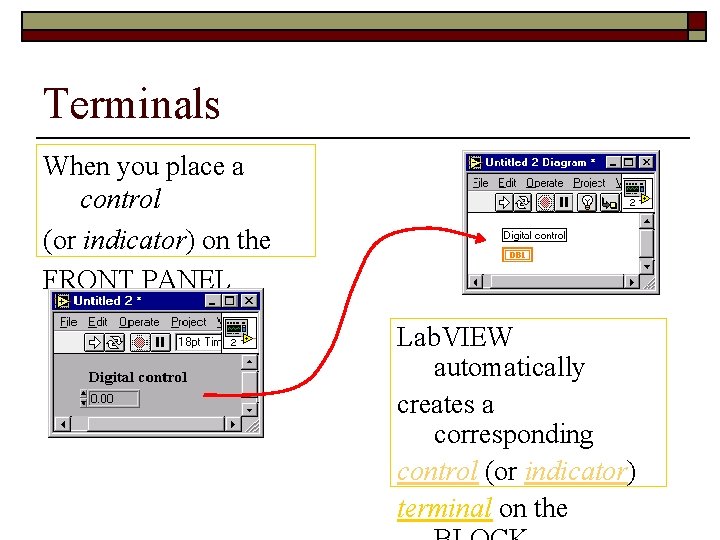Open Operate menu in Untitled 2 front panel
Screen dimensions: 720x540
click(x=139, y=322)
